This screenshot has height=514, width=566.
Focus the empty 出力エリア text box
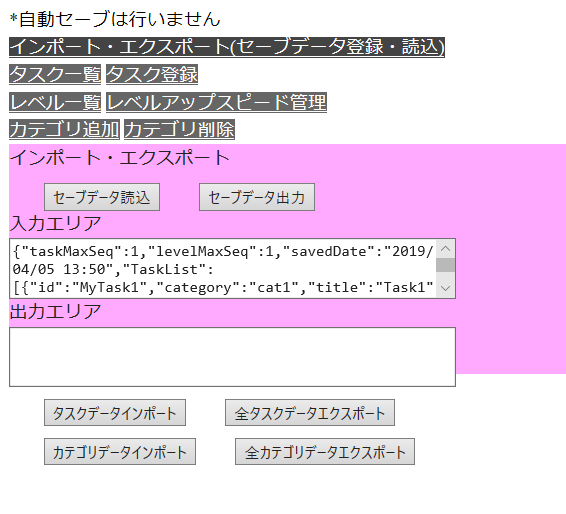coord(232,357)
